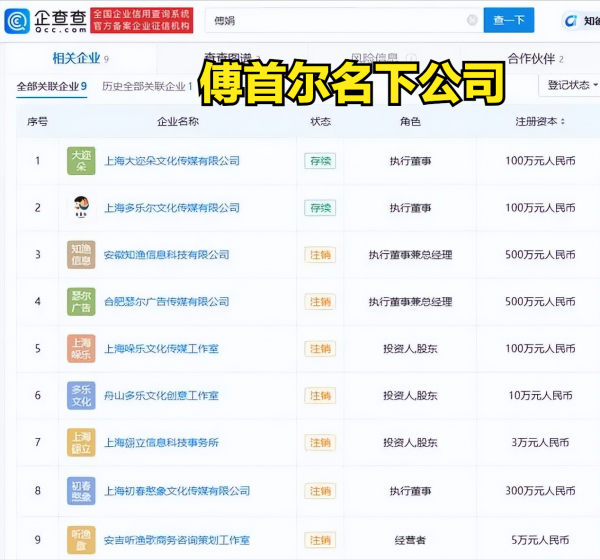Screen dimensions: 600x560
Task: Open the 上海多乐尔 cartoon avatar logo
Action: [x=81, y=207]
